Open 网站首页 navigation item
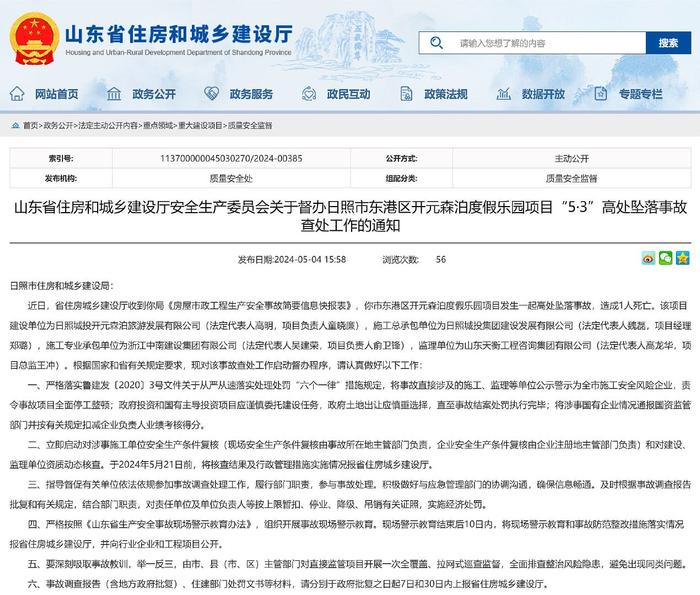Viewport: 700px width, 595px height. [x=56, y=94]
